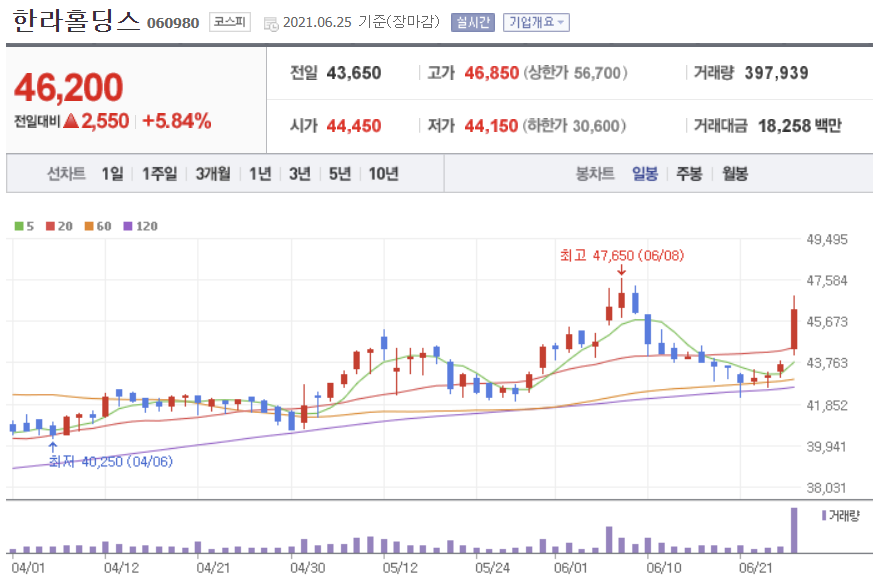This screenshot has width=873, height=581.
Task: Click the tall red candlestick at chart's right end
Action: (794, 328)
